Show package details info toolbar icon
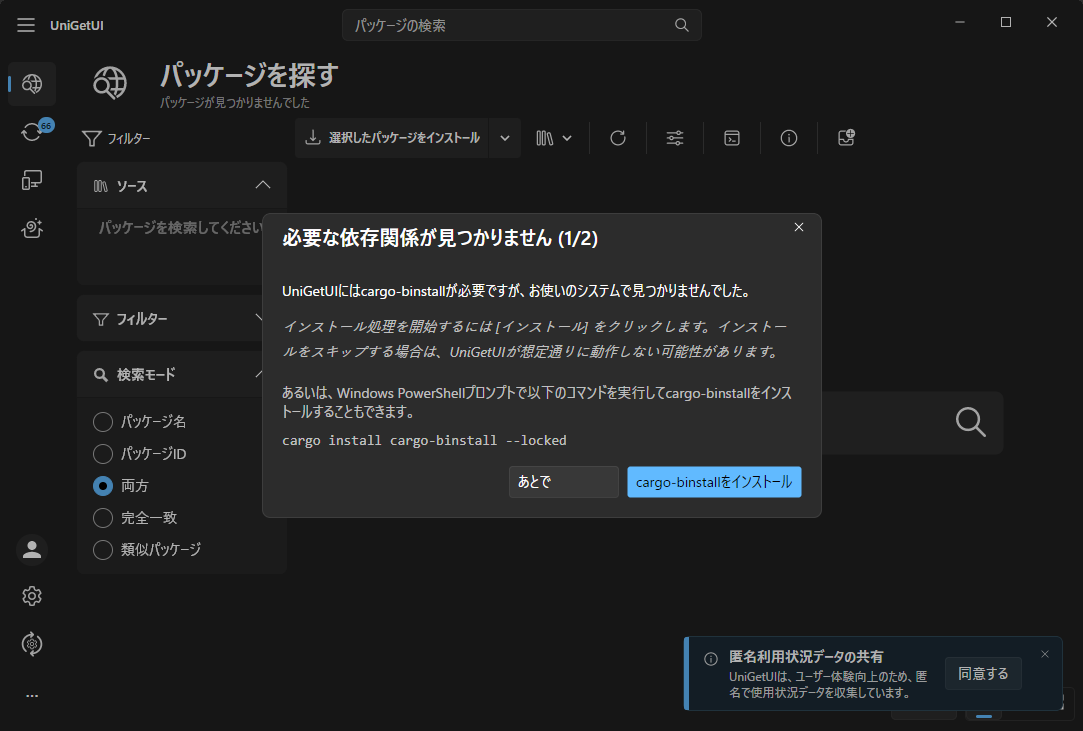 (x=789, y=138)
